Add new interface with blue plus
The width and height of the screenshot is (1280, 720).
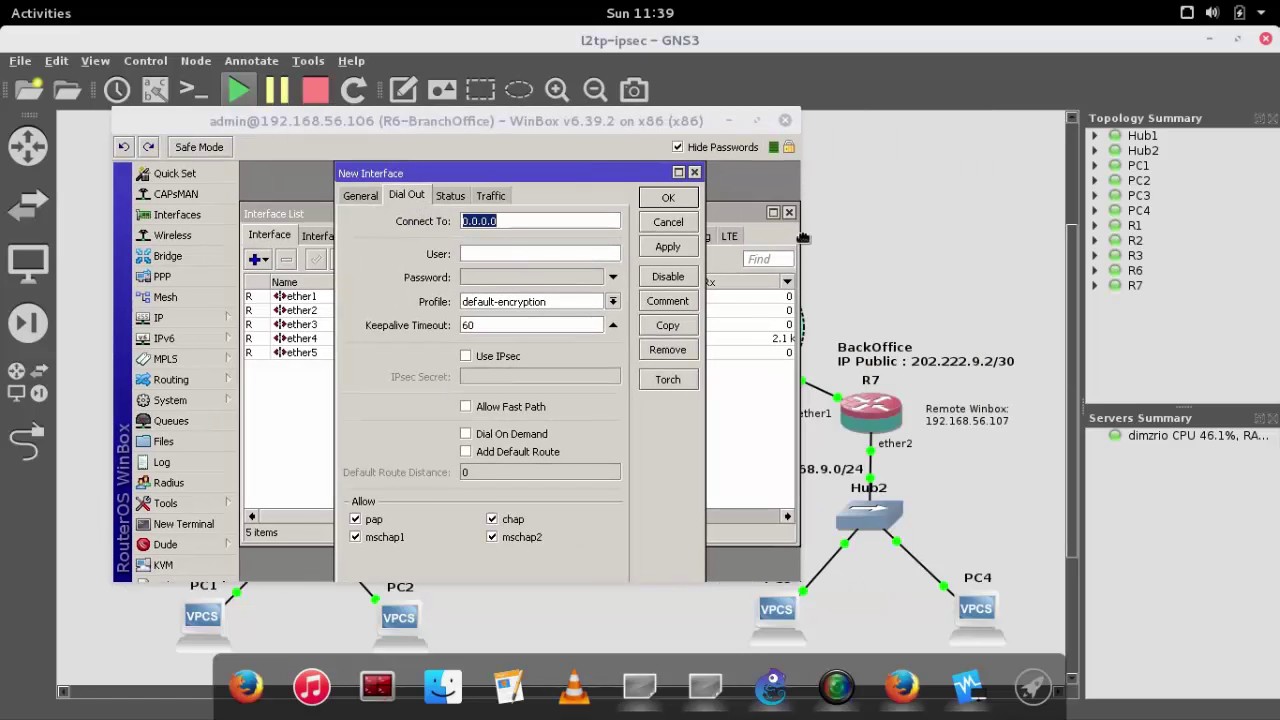point(257,260)
